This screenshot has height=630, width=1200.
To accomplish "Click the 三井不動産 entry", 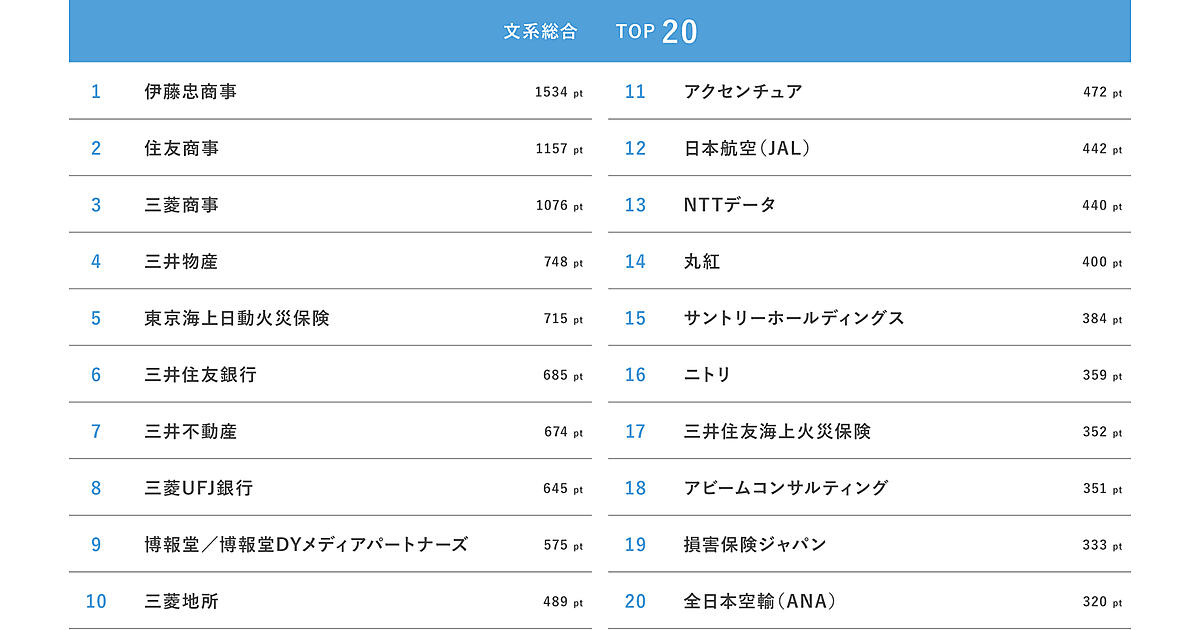I will [x=190, y=432].
